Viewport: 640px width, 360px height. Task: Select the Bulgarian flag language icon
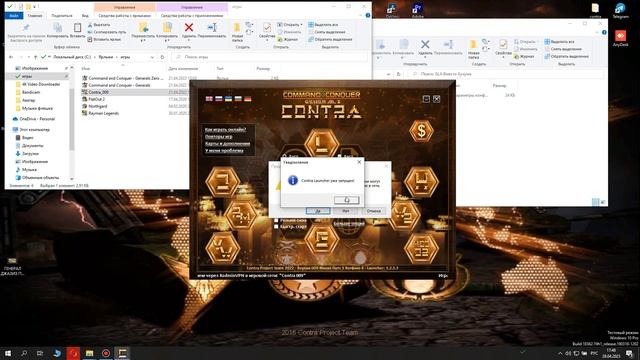click(x=238, y=99)
